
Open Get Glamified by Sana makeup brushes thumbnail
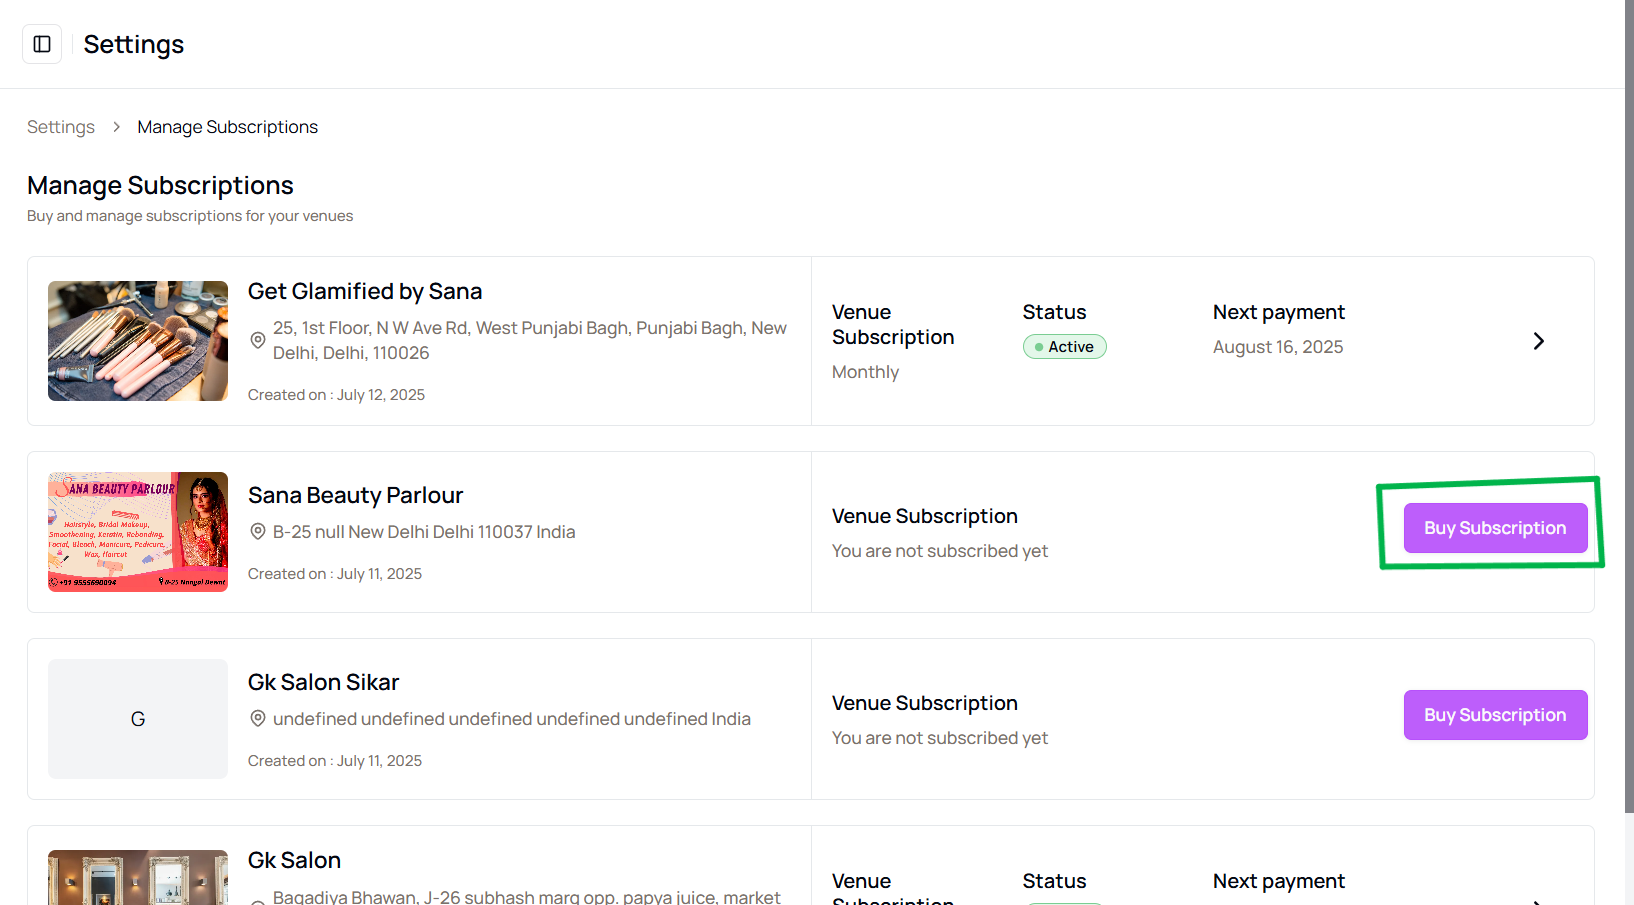click(138, 341)
